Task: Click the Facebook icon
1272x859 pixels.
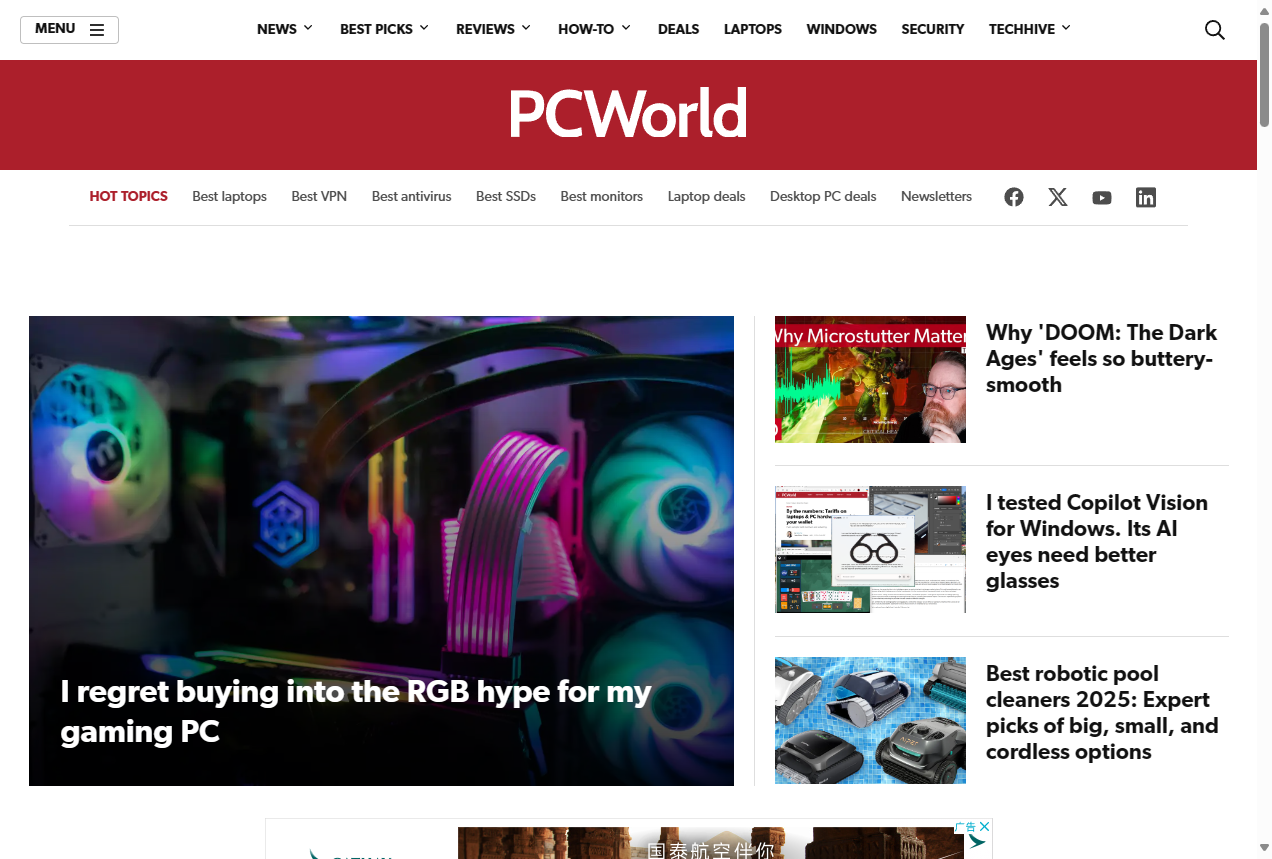Action: pyautogui.click(x=1013, y=197)
